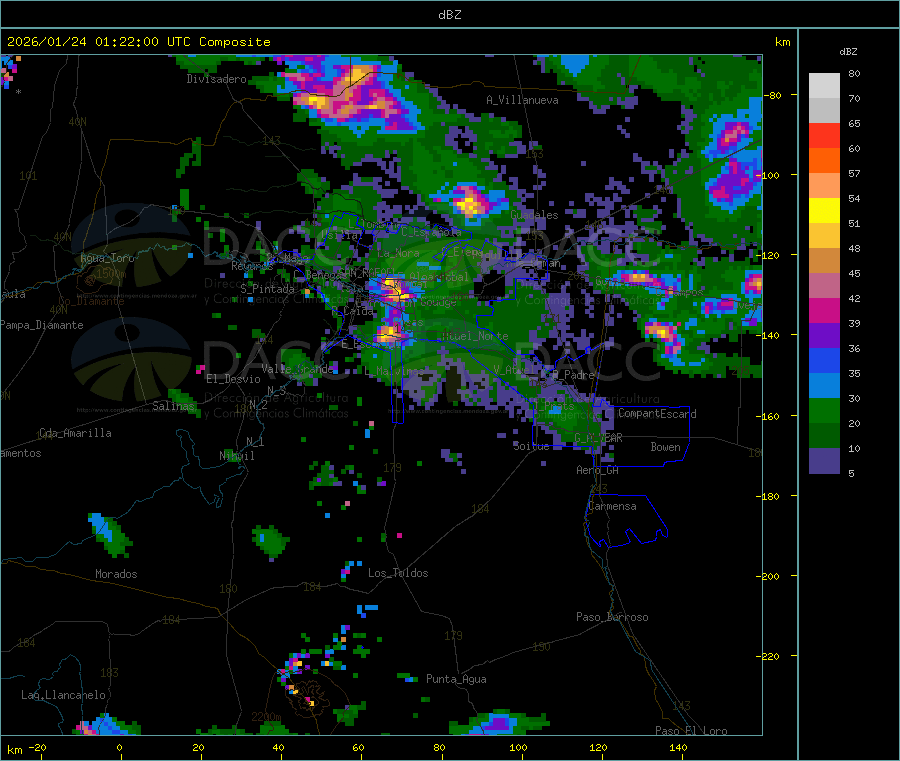The width and height of the screenshot is (900, 761).
Task: Pick the green 30 dBZ legend swatch
Action: point(824,410)
